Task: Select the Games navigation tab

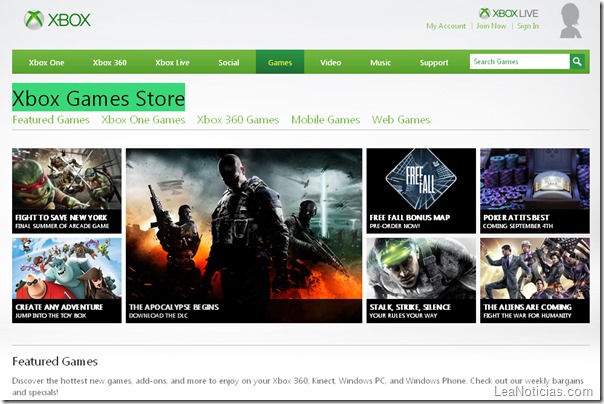Action: tap(280, 62)
